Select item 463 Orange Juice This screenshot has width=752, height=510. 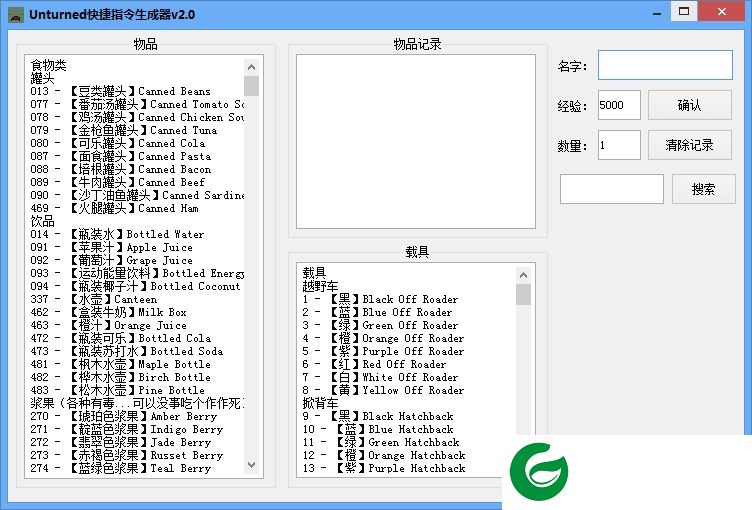point(108,325)
